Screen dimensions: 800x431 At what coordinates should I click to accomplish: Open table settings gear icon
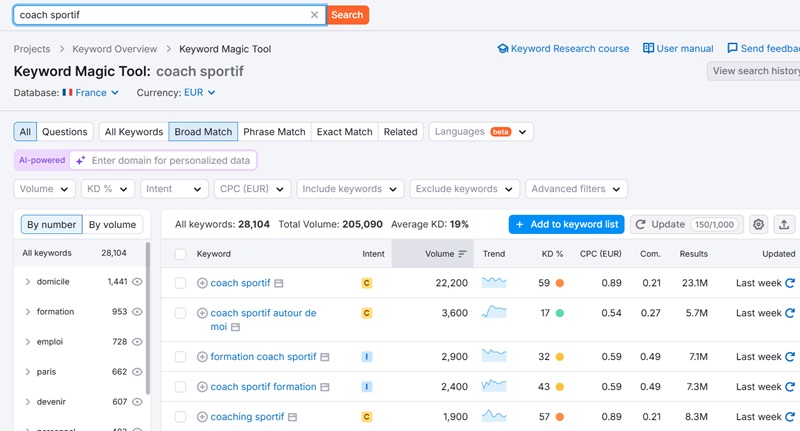[x=759, y=224]
